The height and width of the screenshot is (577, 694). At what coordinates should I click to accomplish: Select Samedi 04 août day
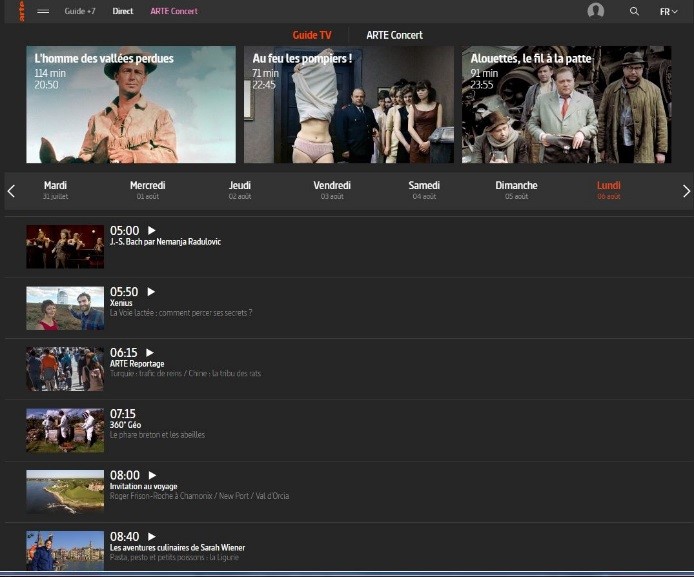[424, 190]
